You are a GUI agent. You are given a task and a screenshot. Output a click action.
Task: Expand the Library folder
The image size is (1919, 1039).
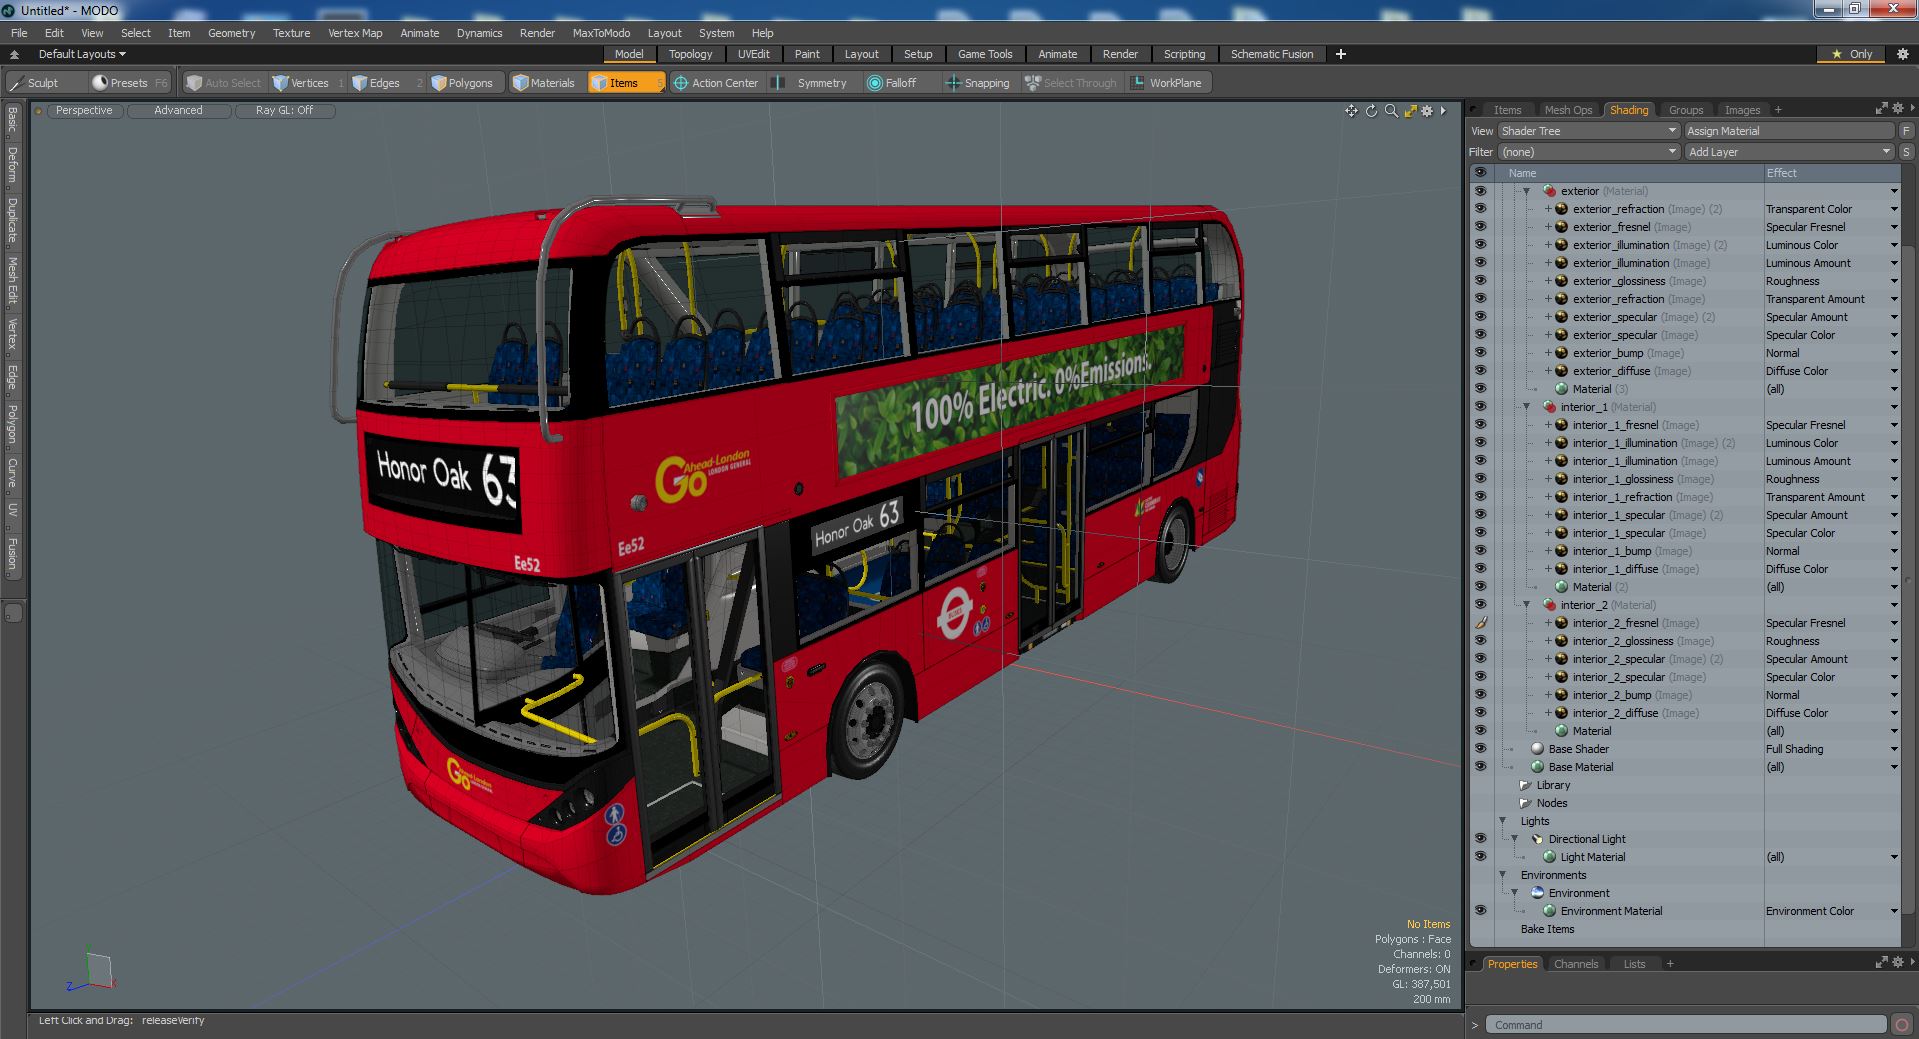click(x=1526, y=785)
